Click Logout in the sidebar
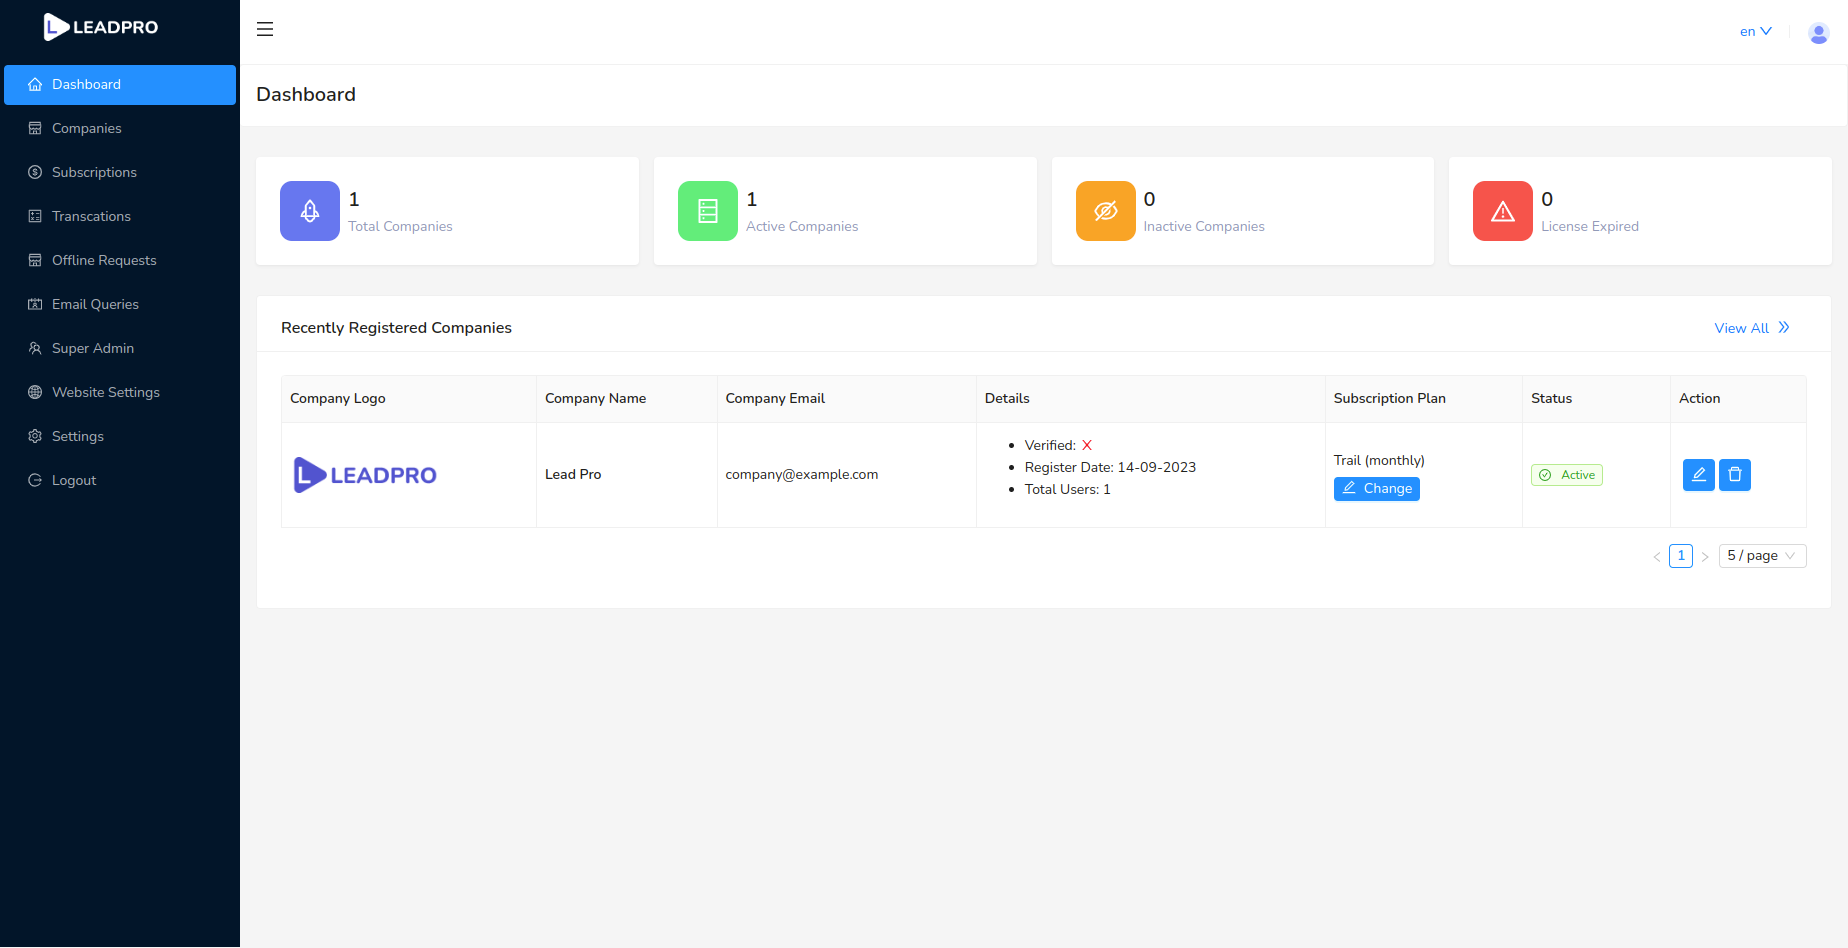This screenshot has width=1848, height=948. tap(72, 480)
